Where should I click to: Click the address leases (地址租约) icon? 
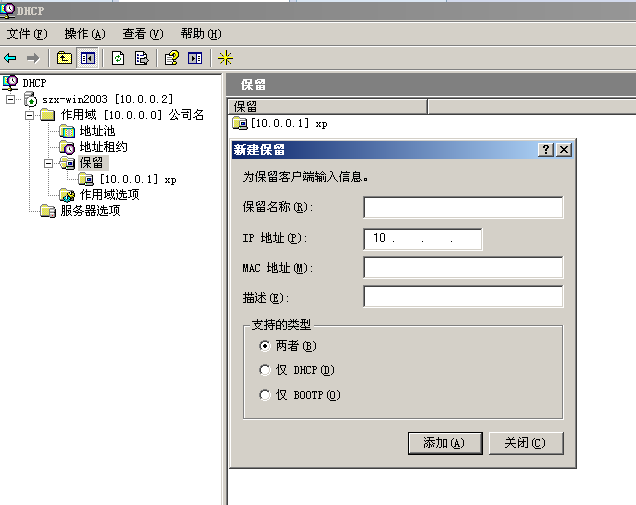click(67, 147)
